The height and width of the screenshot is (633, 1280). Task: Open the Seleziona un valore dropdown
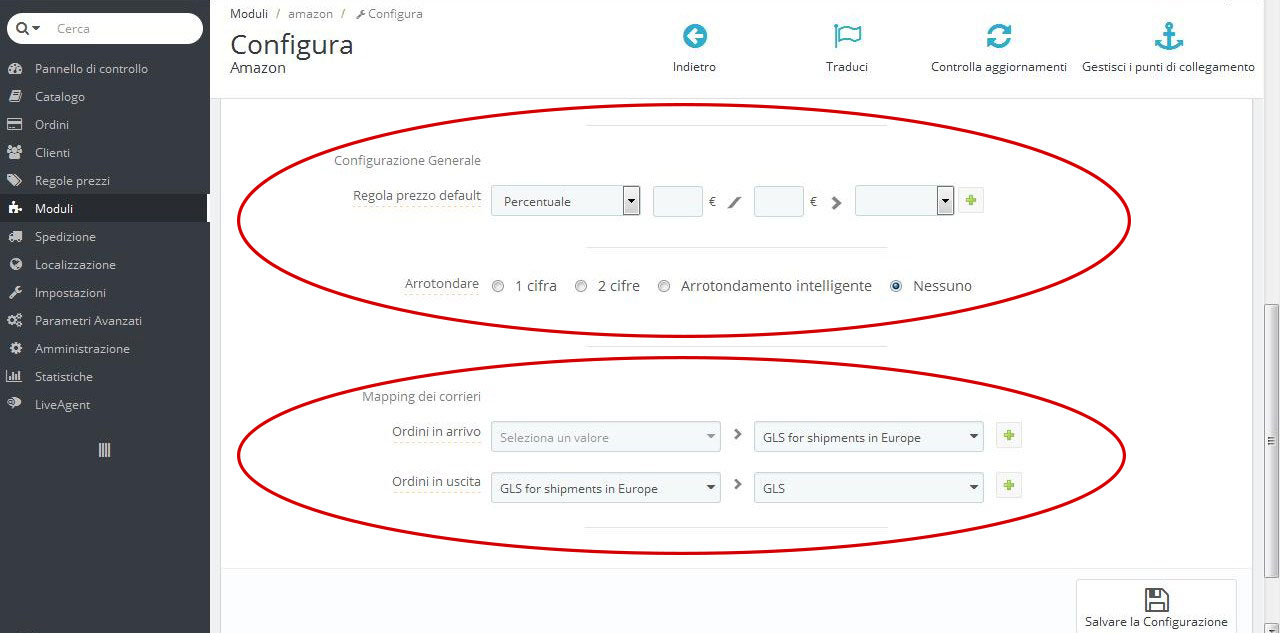coord(606,437)
